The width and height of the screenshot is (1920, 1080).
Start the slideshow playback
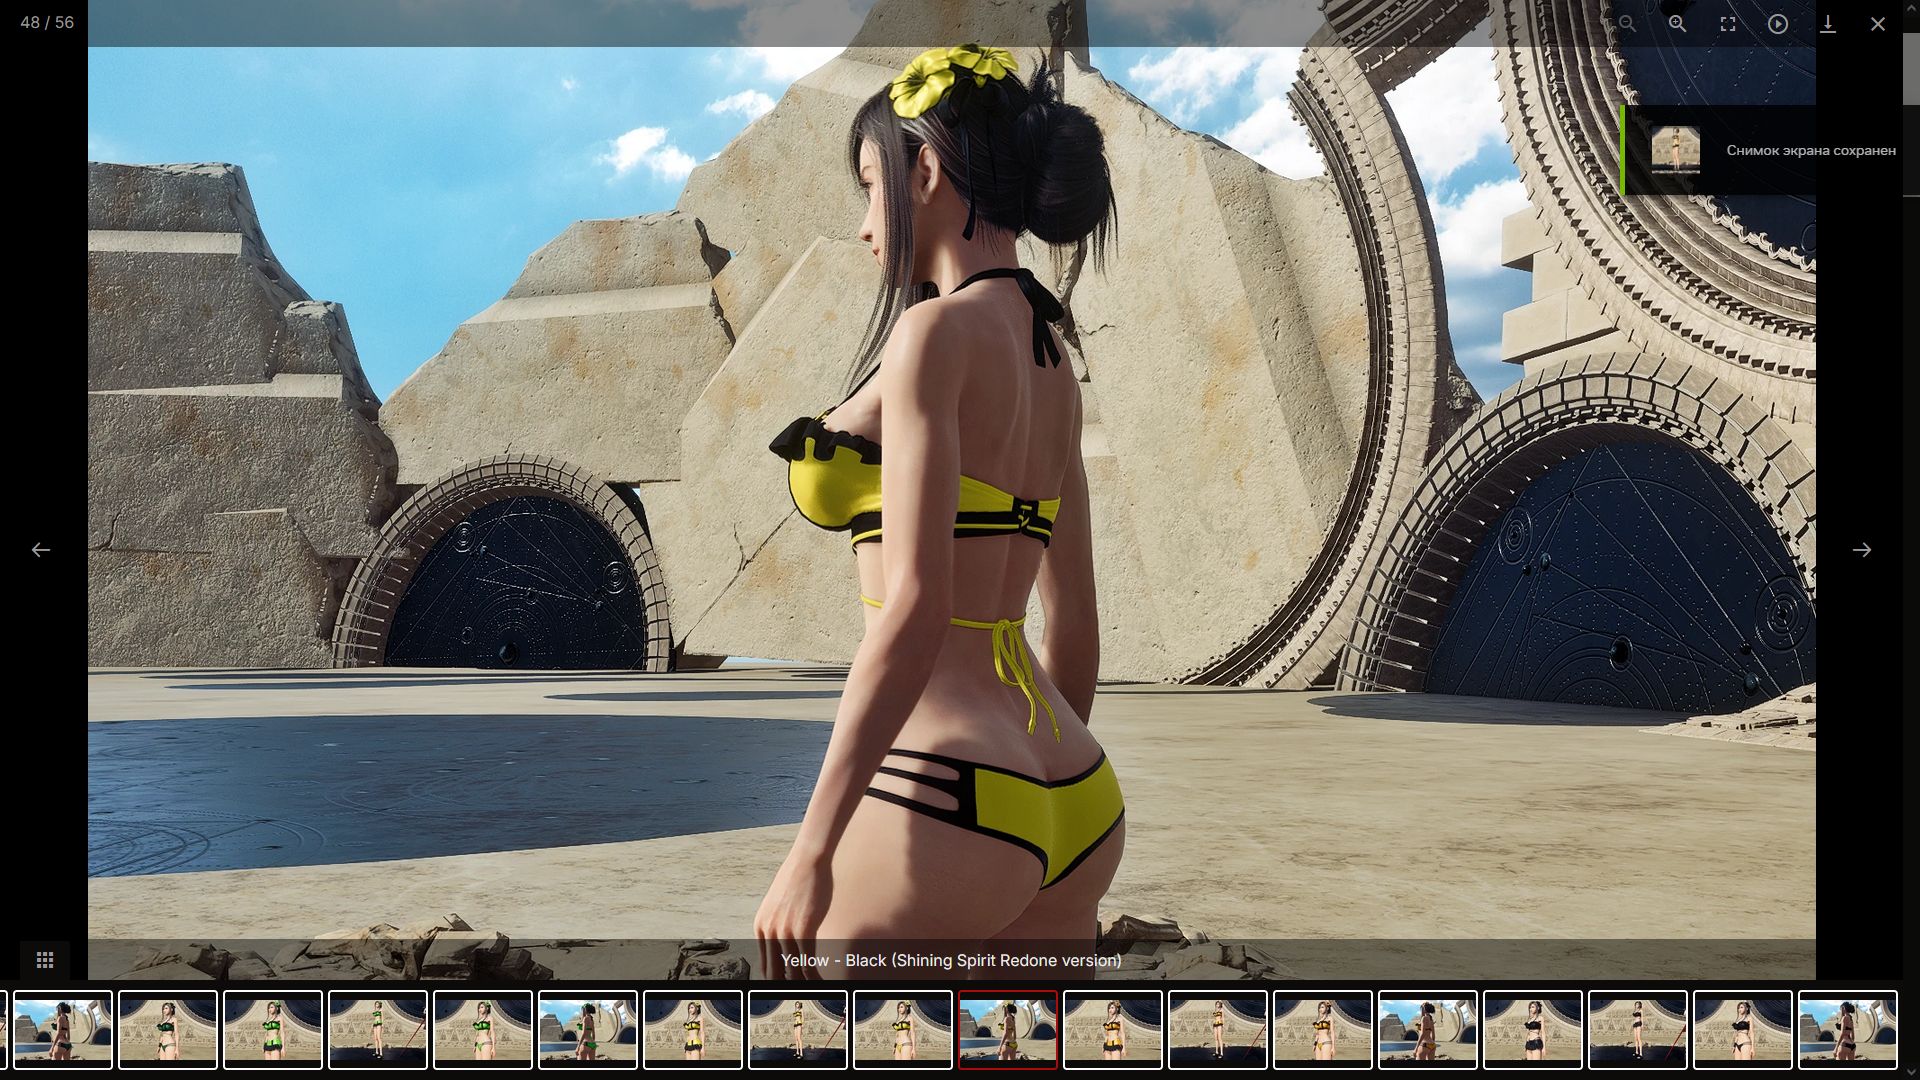coord(1777,24)
